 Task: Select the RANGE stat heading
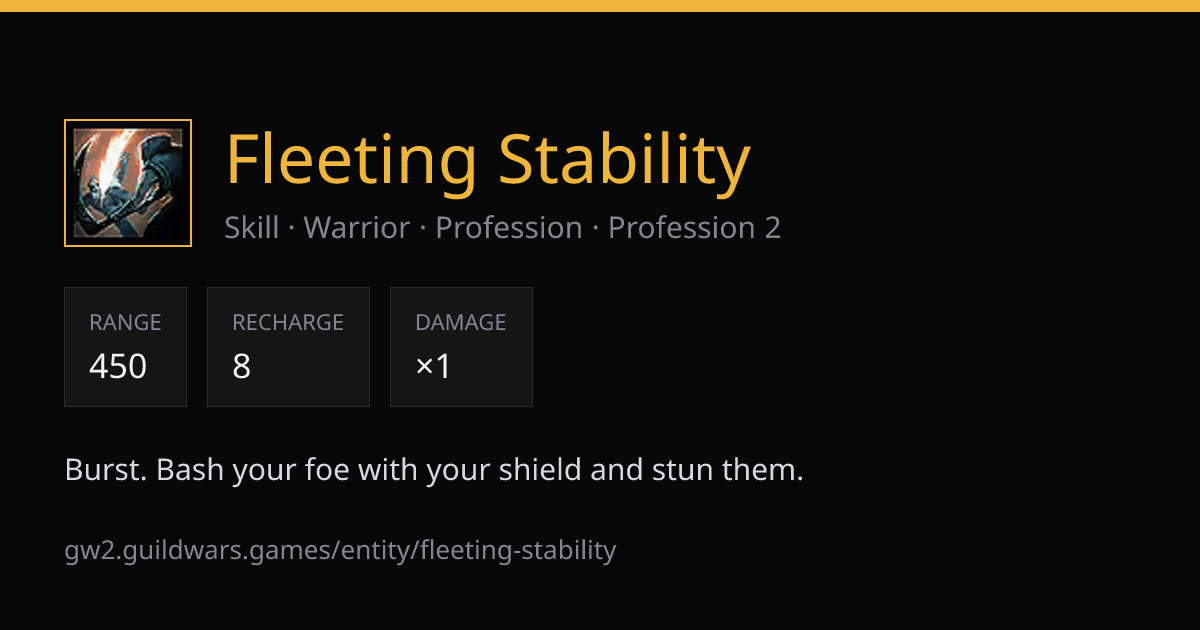click(x=125, y=323)
